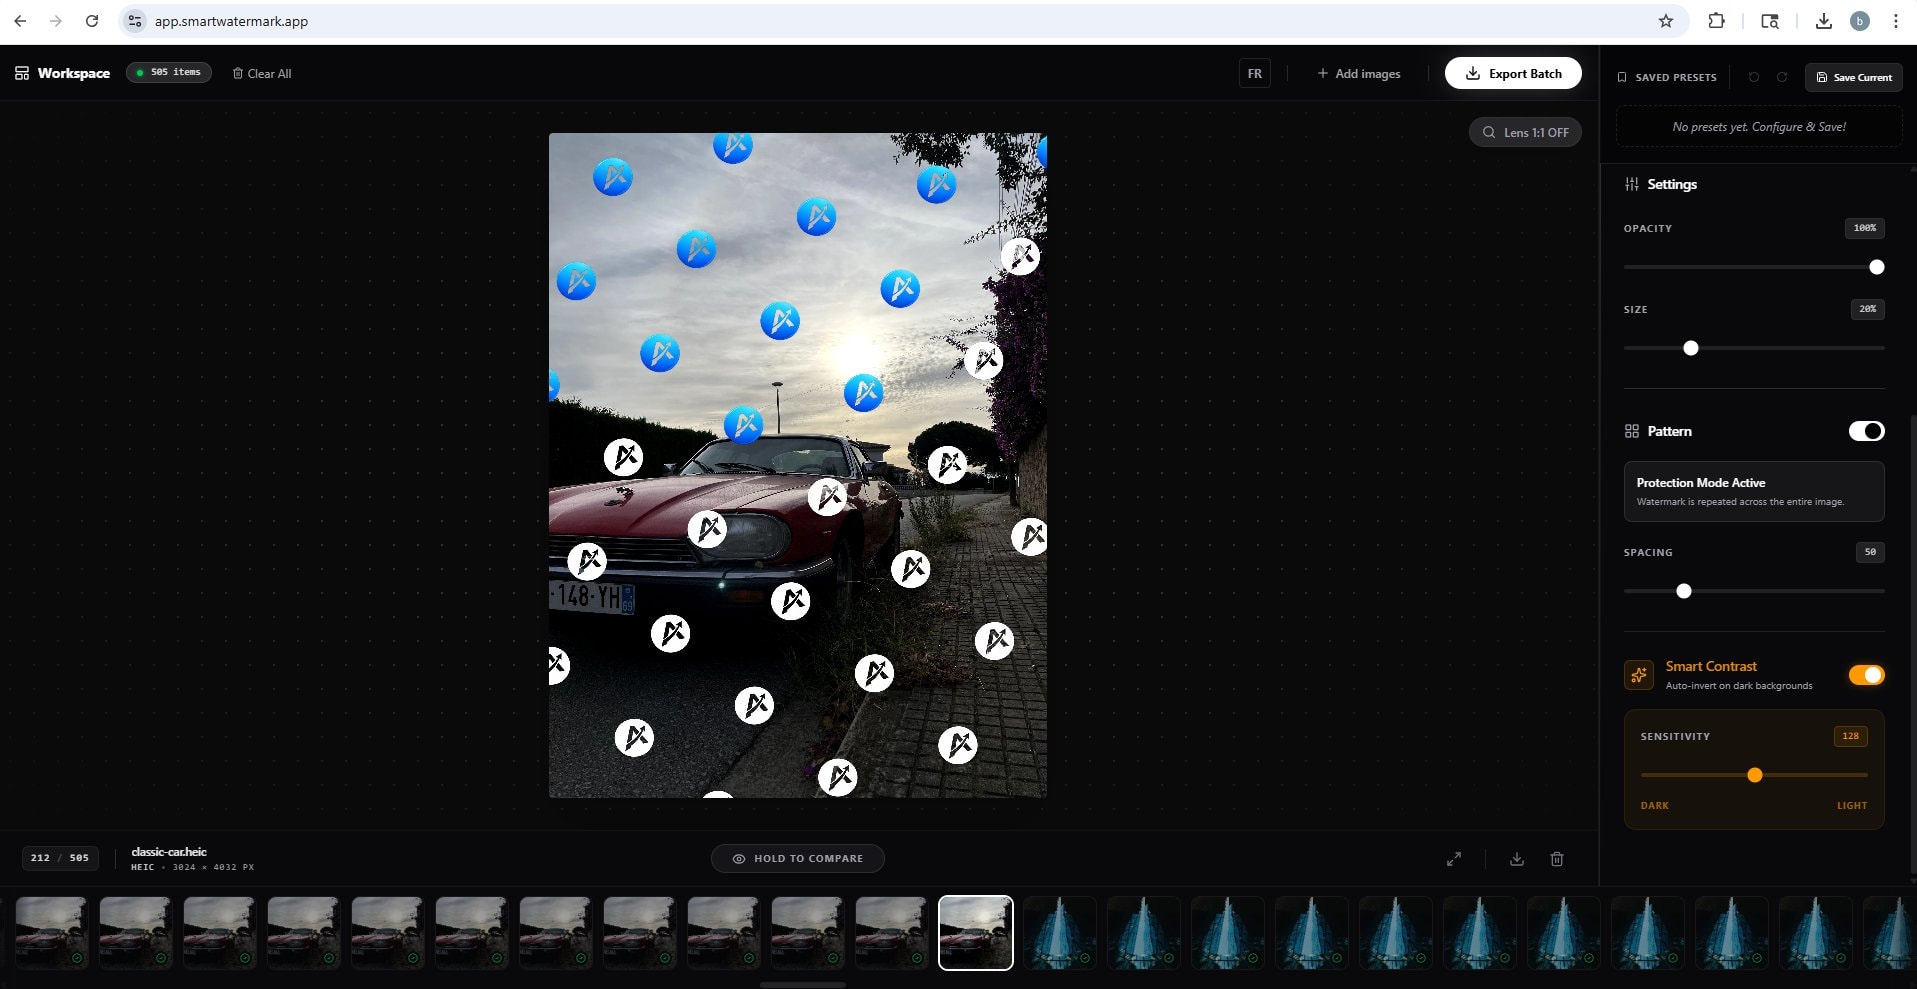Click the main watermarked image preview
Image resolution: width=1917 pixels, height=989 pixels.
798,465
